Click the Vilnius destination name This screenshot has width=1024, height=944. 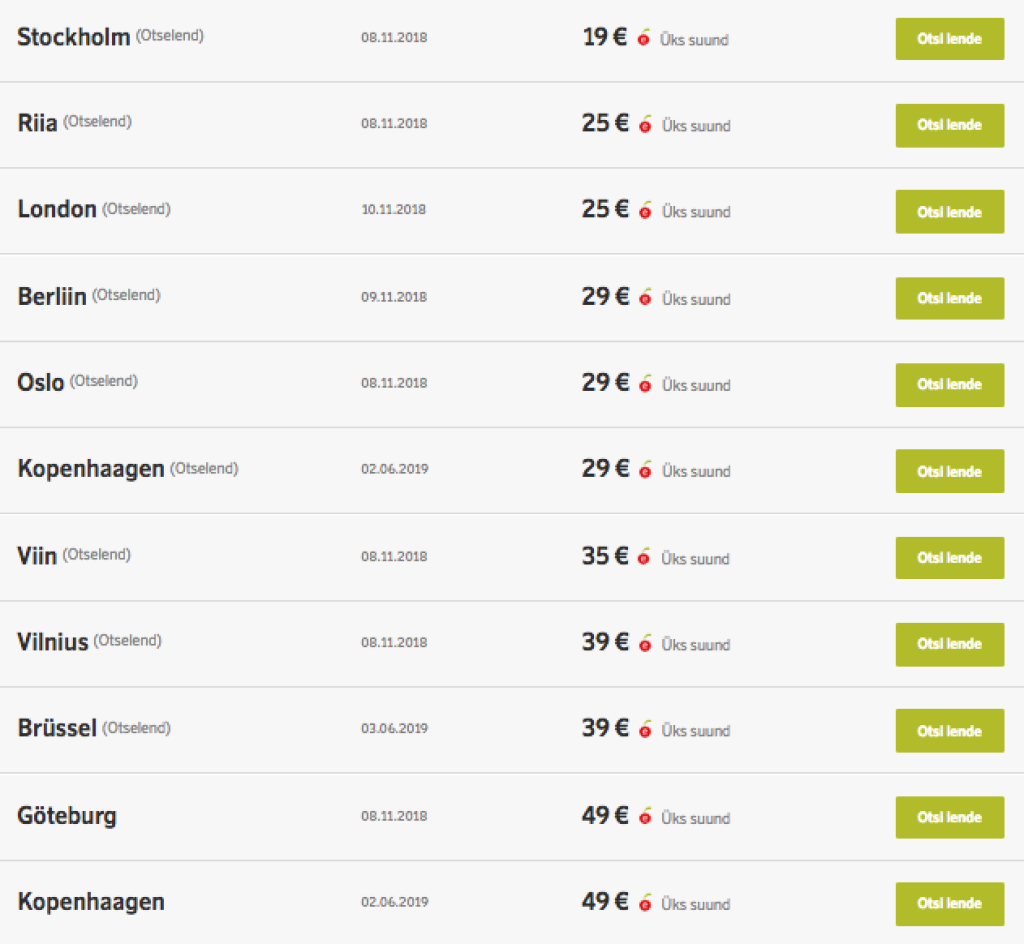(x=53, y=642)
